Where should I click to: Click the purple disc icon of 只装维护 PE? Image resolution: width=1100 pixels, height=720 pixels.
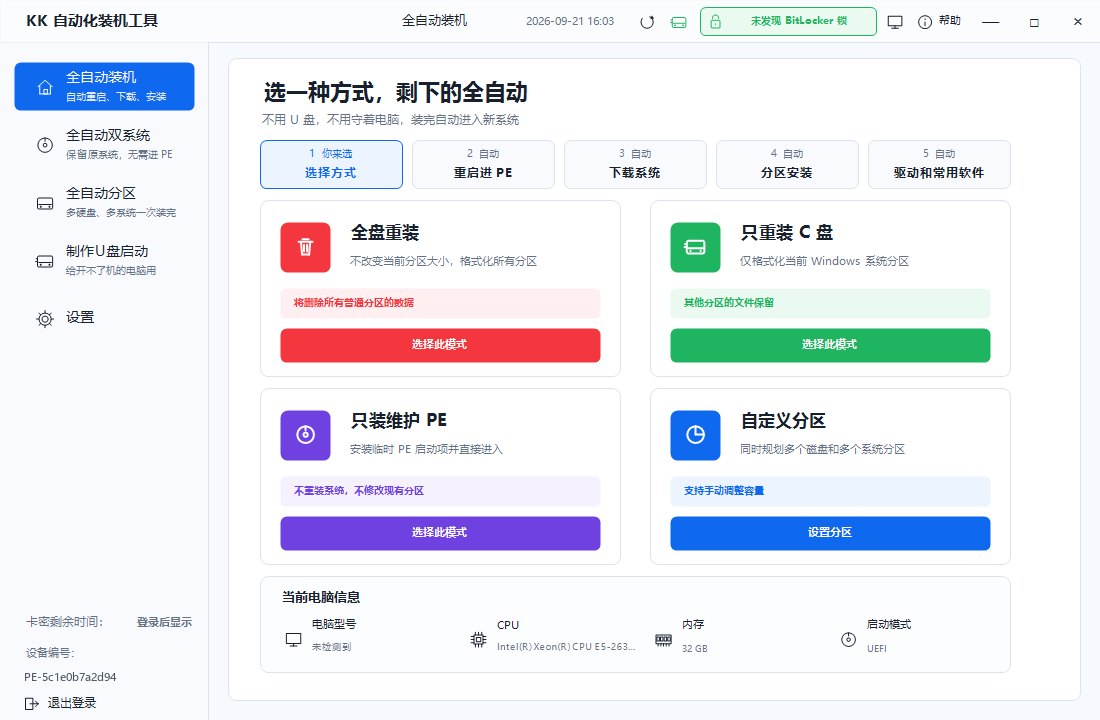pyautogui.click(x=305, y=435)
